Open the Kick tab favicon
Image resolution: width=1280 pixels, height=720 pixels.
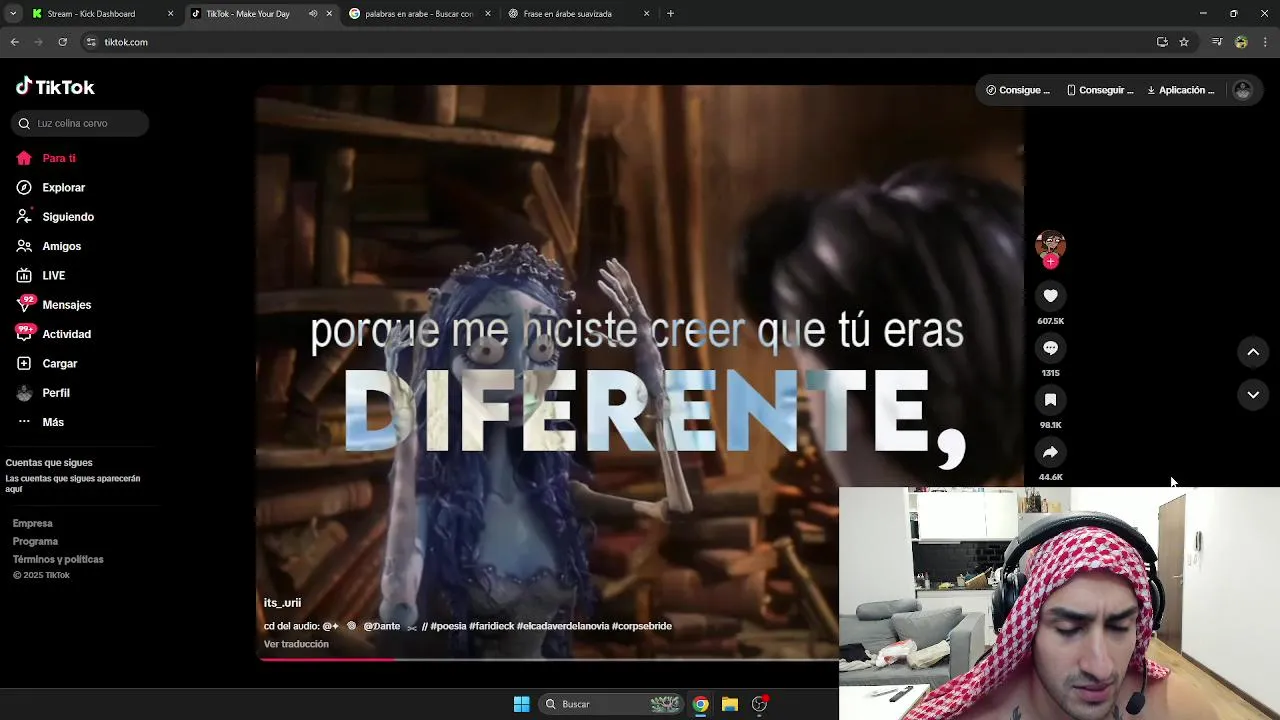(37, 14)
